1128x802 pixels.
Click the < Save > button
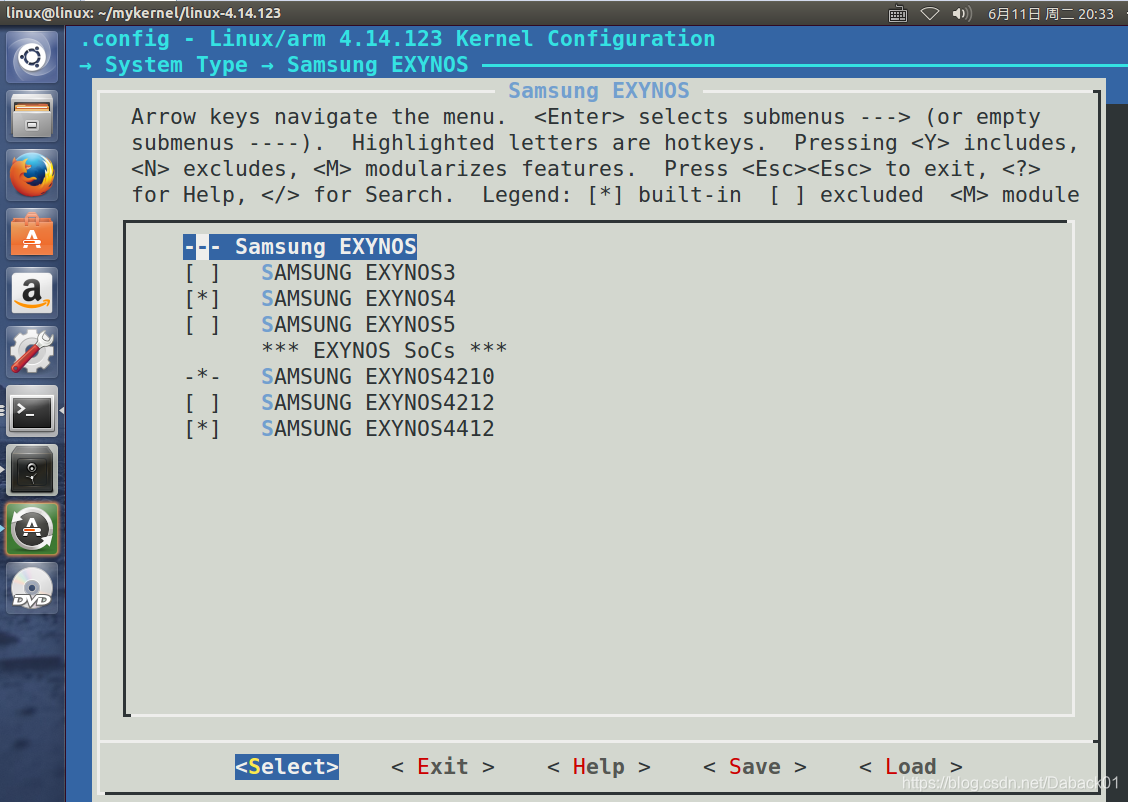click(755, 767)
